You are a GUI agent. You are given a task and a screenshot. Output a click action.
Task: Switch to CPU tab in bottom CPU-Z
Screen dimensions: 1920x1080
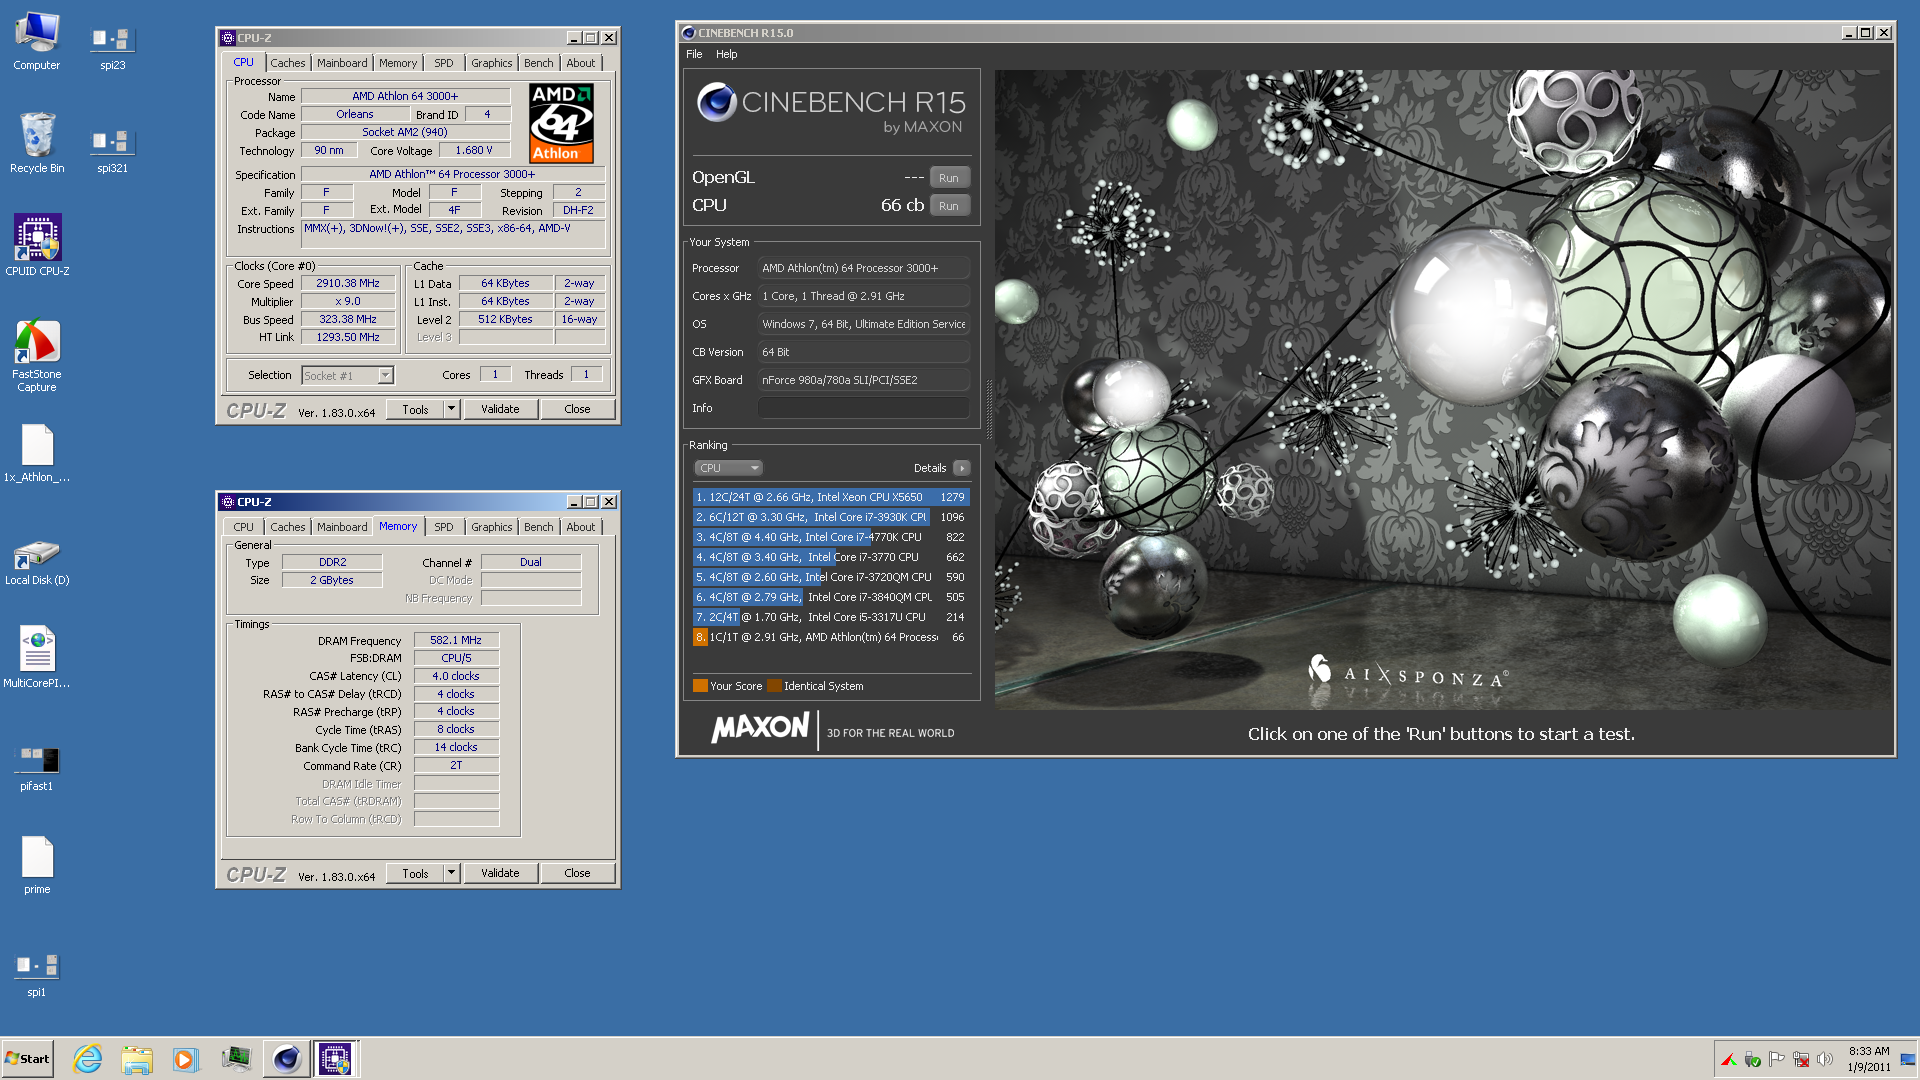(244, 527)
